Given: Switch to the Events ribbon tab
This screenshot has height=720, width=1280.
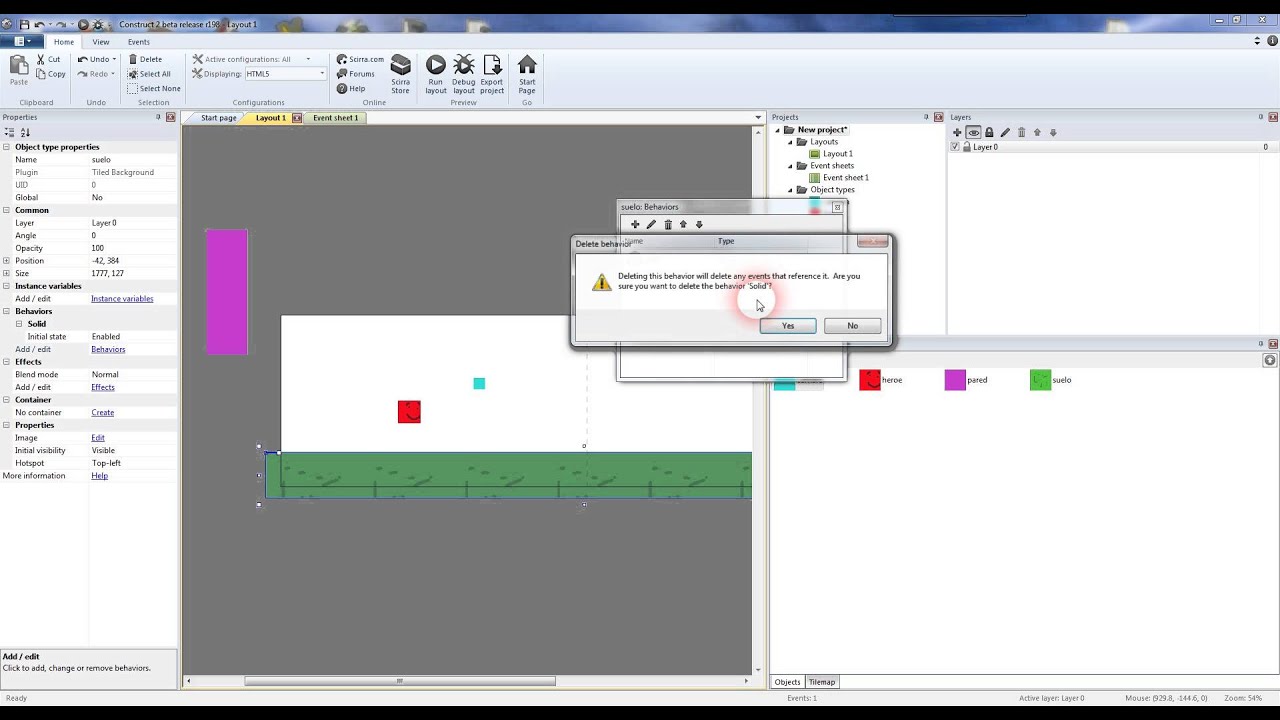Looking at the screenshot, I should click(139, 42).
